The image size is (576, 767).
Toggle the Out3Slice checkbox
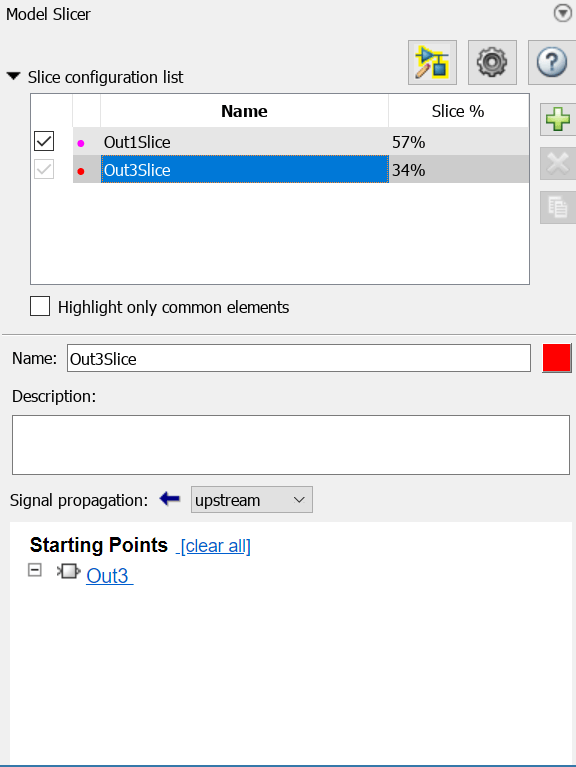coord(44,170)
